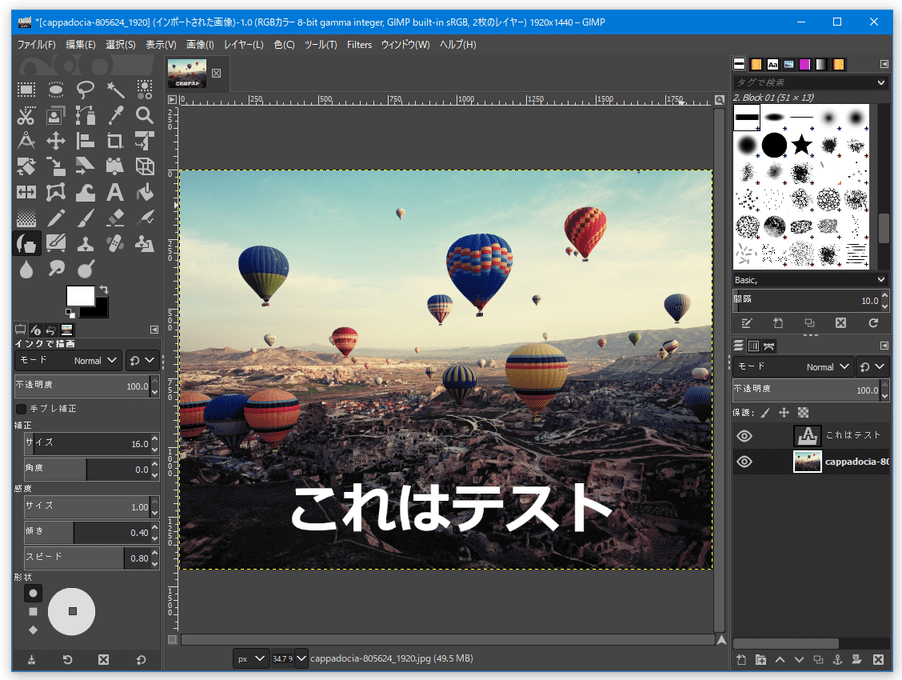Viewport: 902px width, 680px height.
Task: Select the Bucket Fill tool
Action: 144,192
